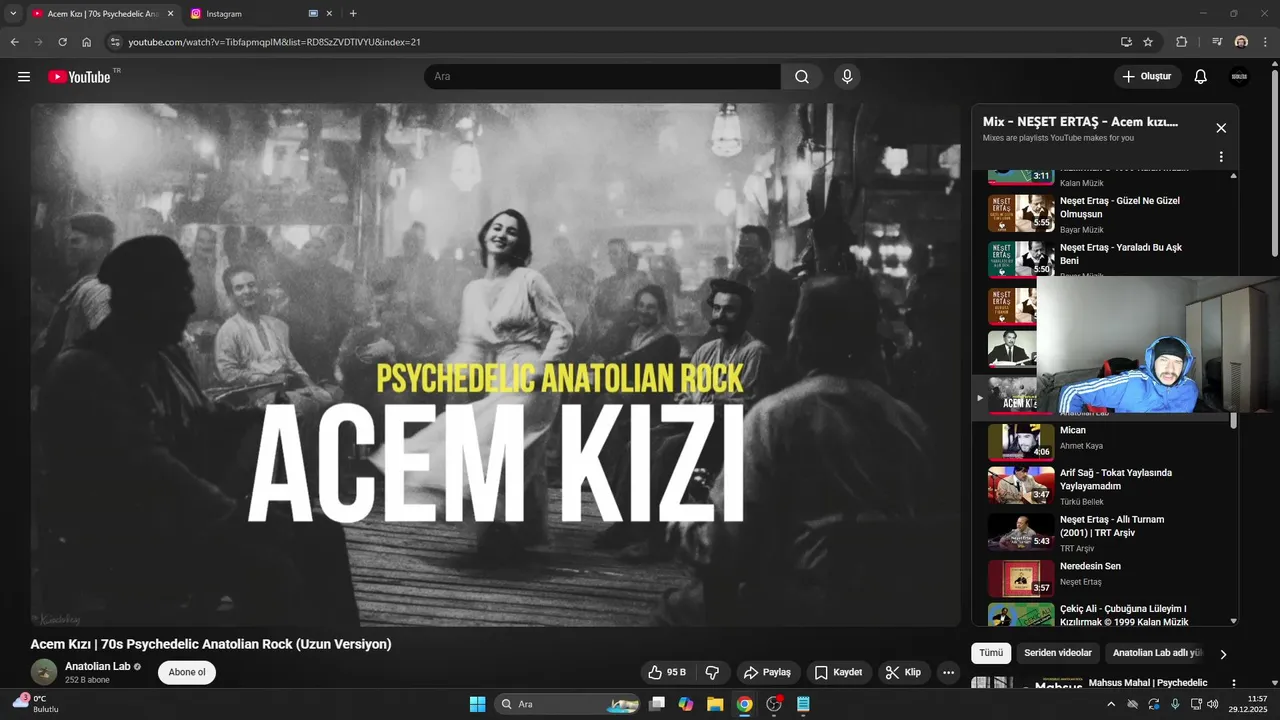Screen dimensions: 1280x720
Task: Open the YouTube account avatar menu
Action: 1239,77
